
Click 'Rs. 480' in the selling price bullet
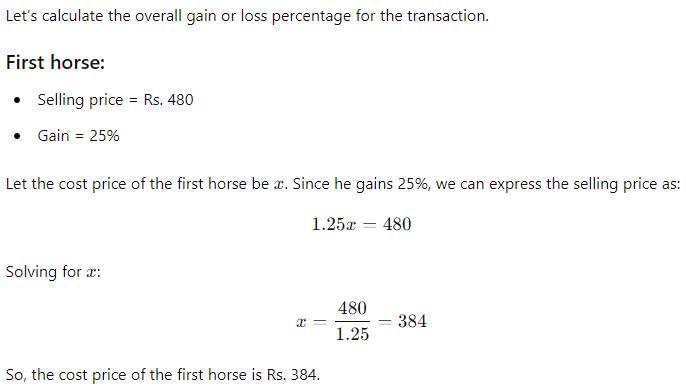[x=168, y=100]
